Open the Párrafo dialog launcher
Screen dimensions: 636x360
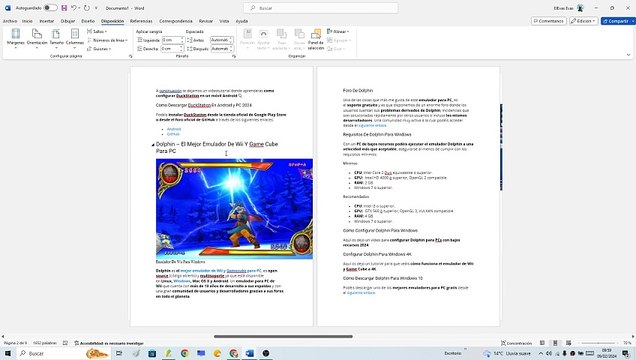tap(234, 56)
